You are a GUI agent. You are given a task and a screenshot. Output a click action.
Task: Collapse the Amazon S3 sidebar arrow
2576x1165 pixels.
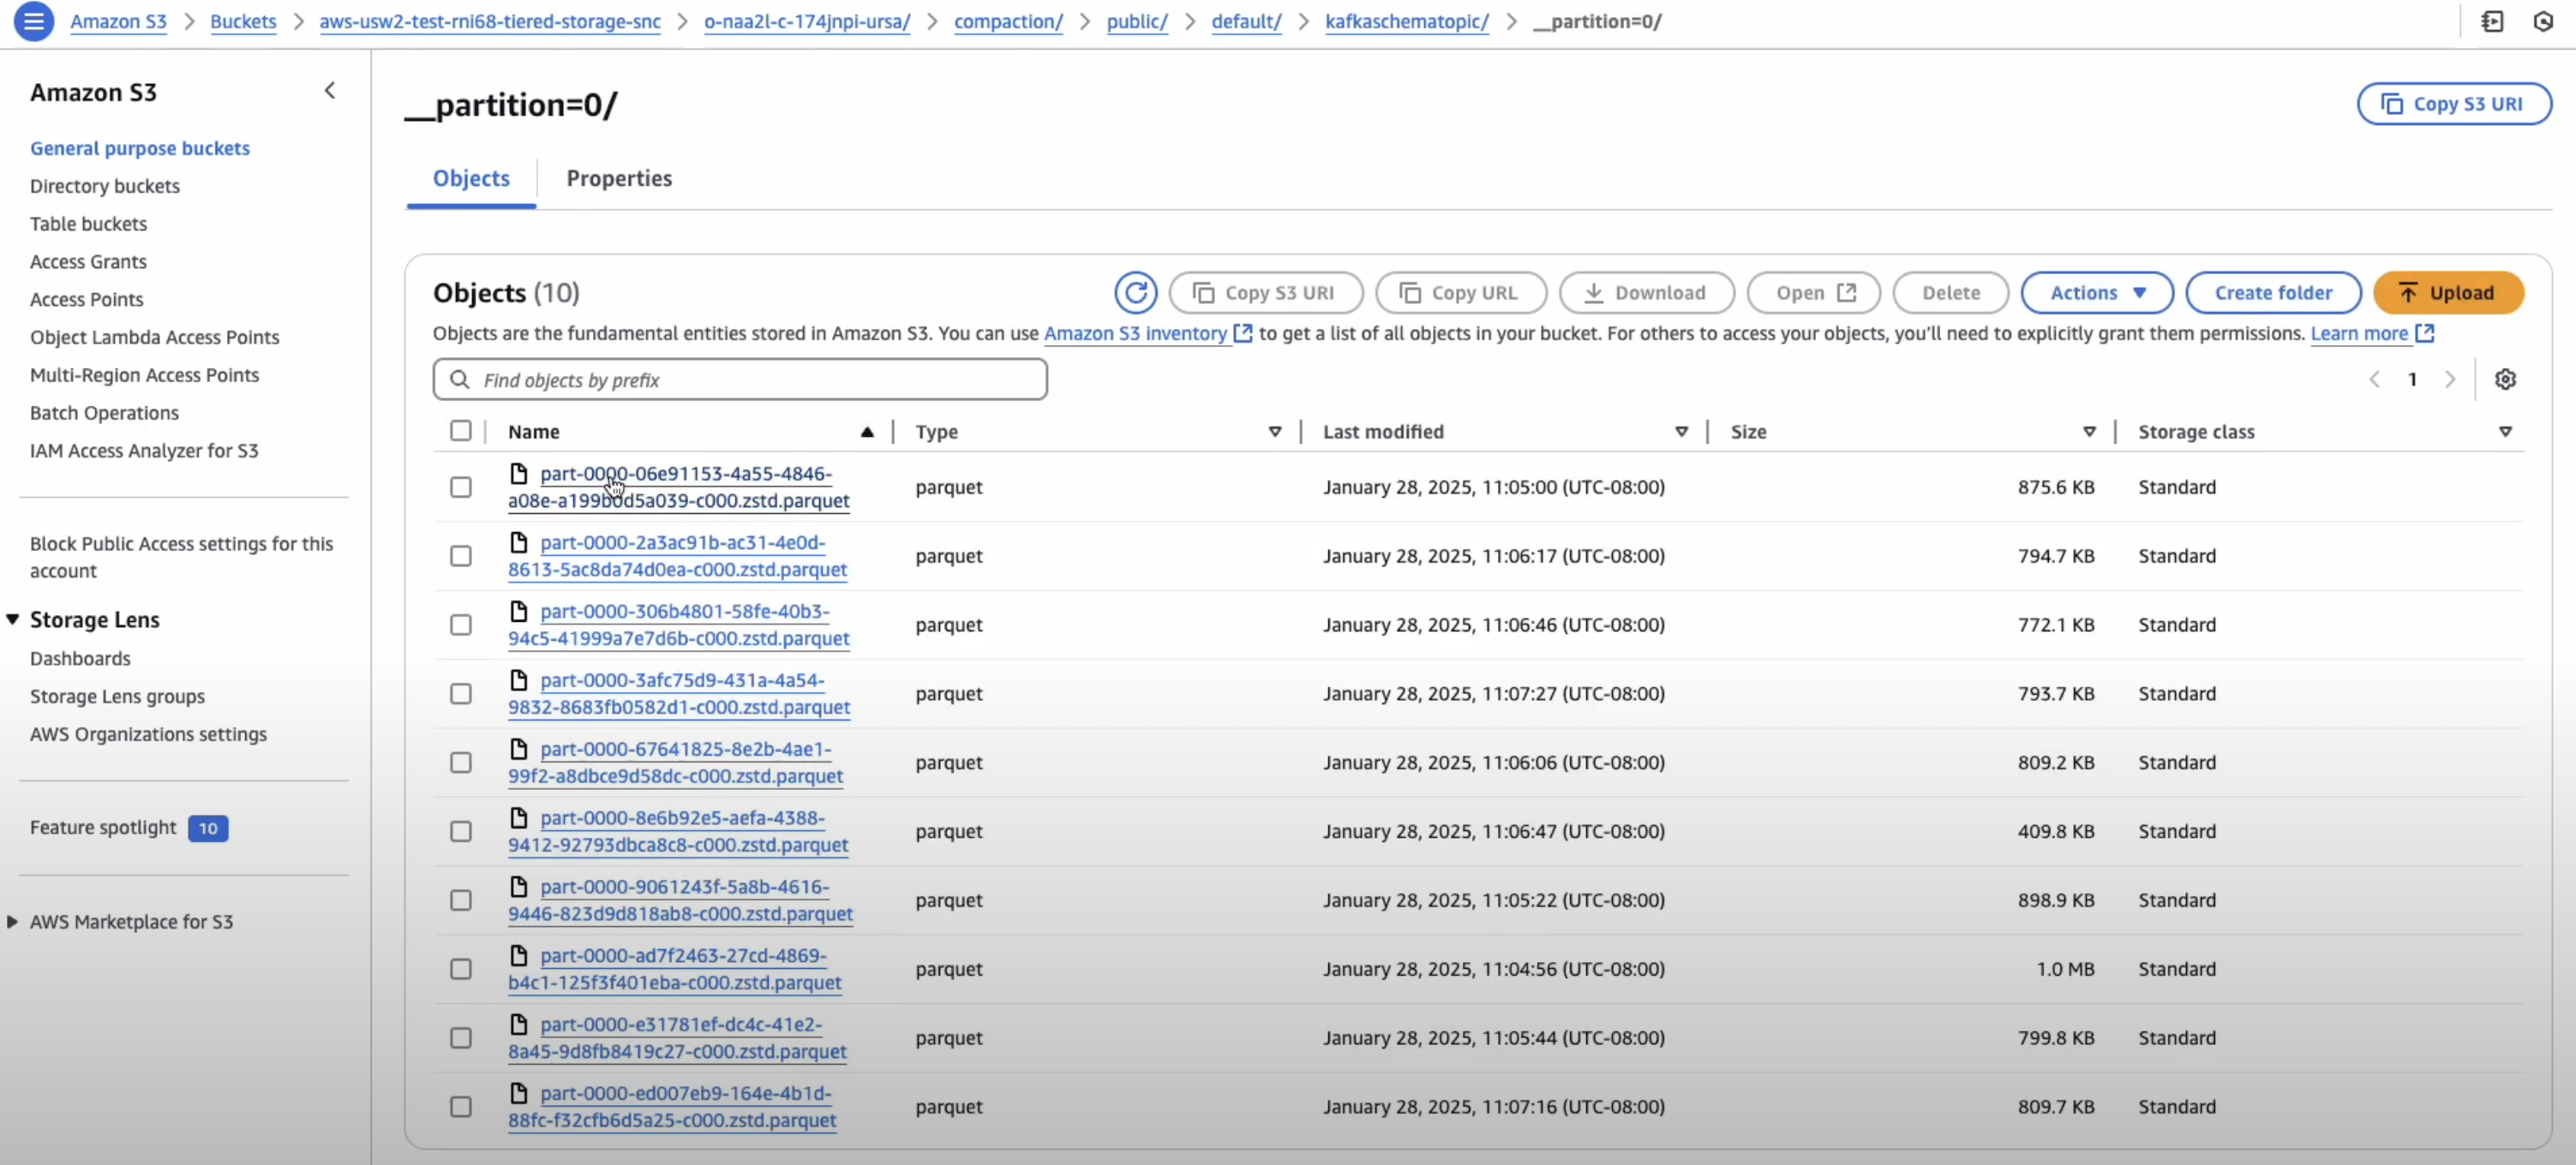coord(329,91)
